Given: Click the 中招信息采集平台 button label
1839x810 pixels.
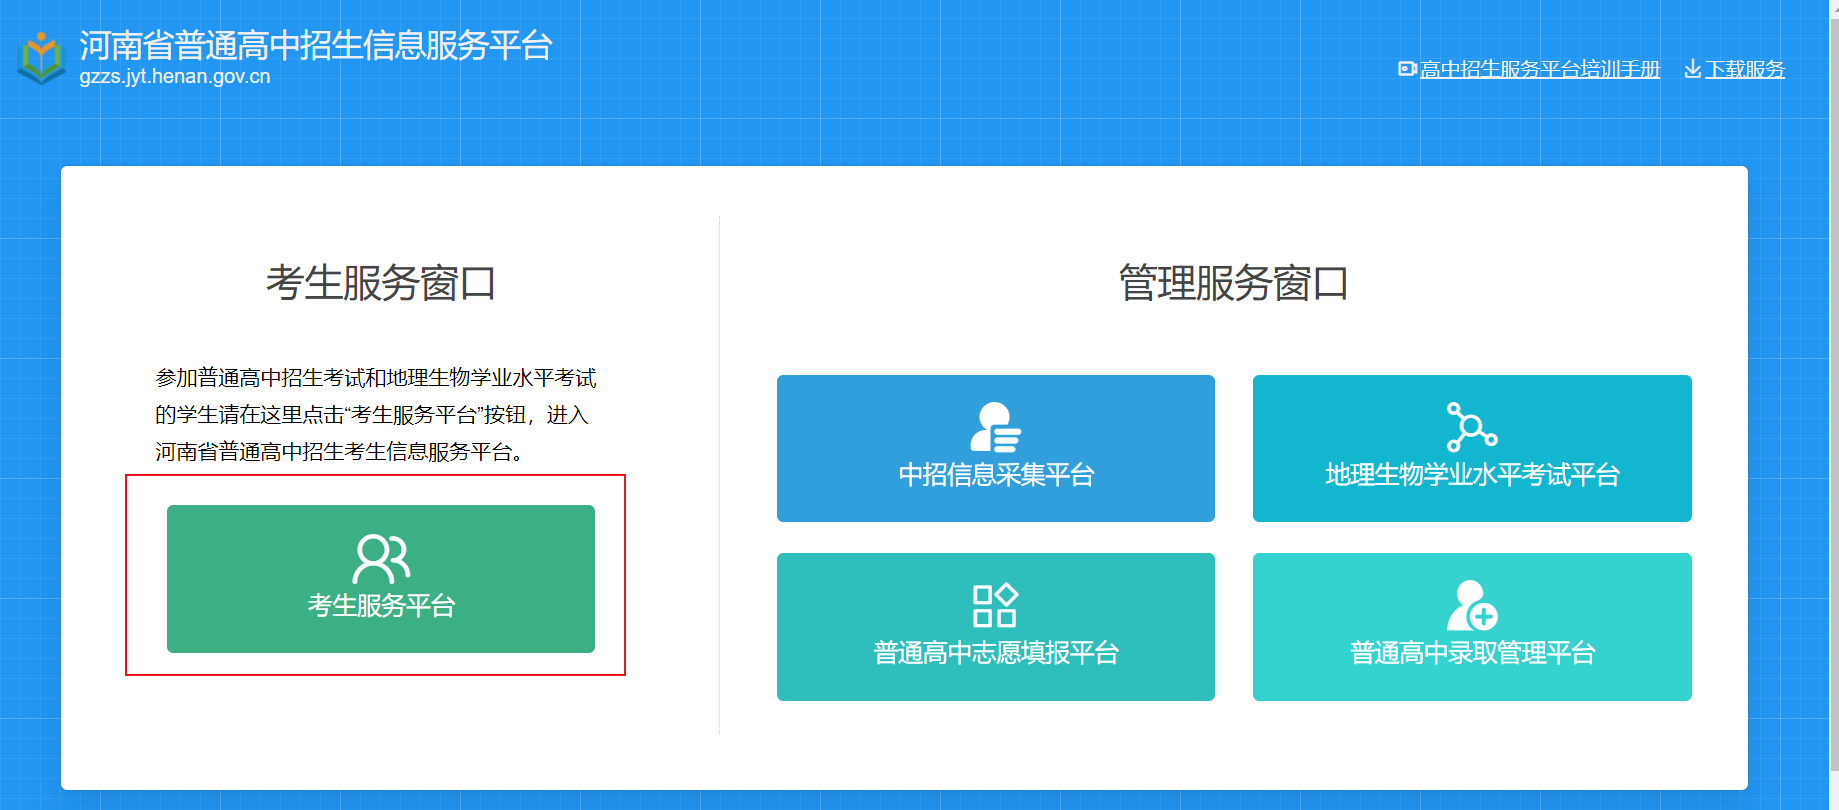Looking at the screenshot, I should pos(996,475).
